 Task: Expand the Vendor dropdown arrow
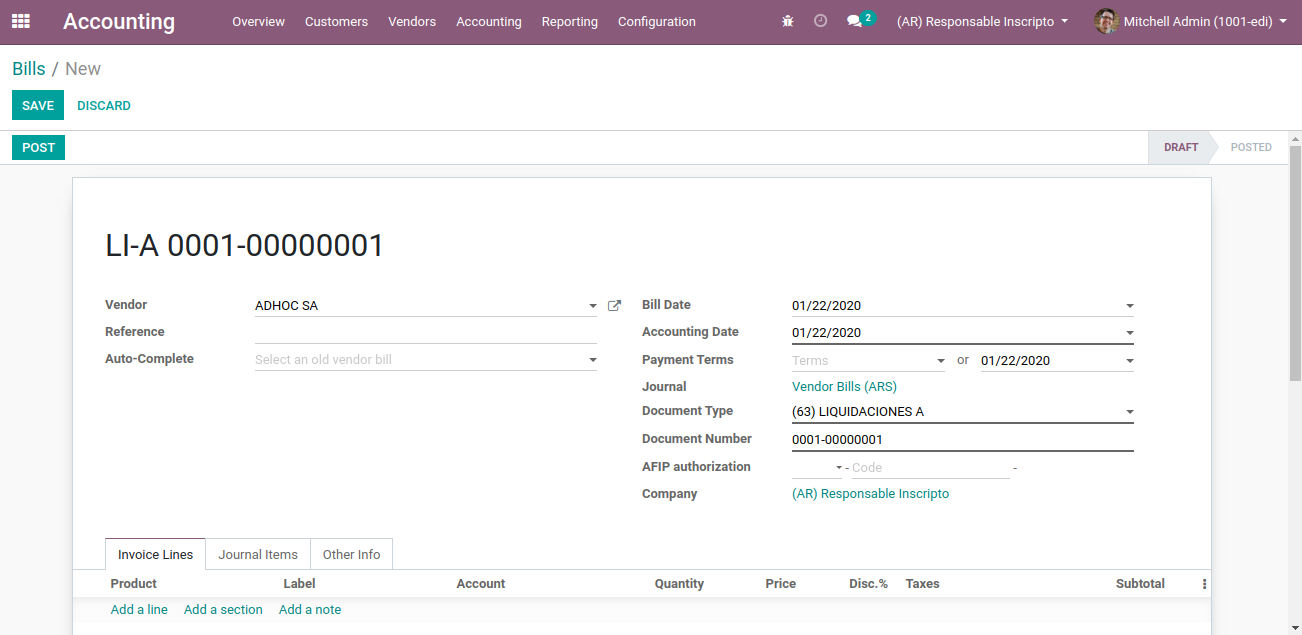(592, 307)
